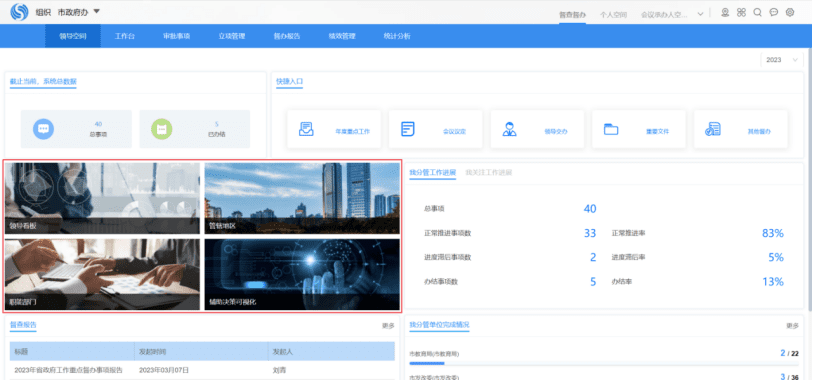
Task: Open the 管辖地区 skyline image tile
Action: [x=302, y=199]
